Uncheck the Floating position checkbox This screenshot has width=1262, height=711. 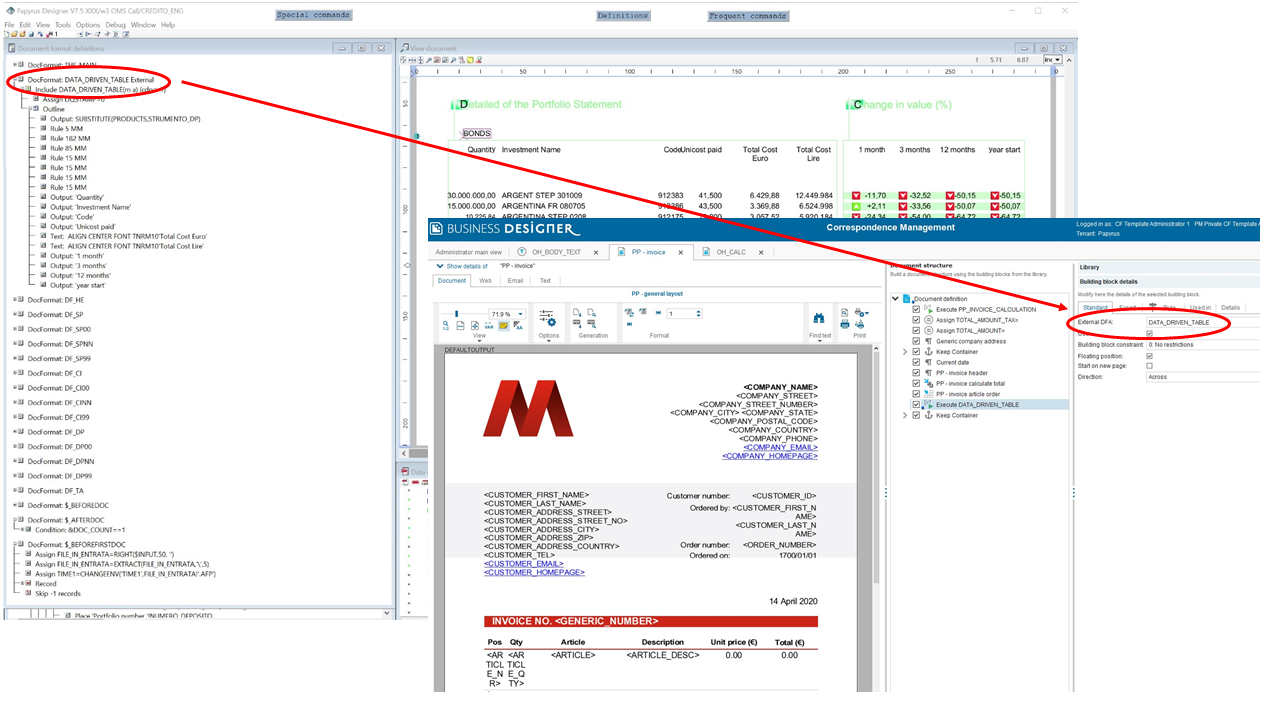[x=1149, y=356]
